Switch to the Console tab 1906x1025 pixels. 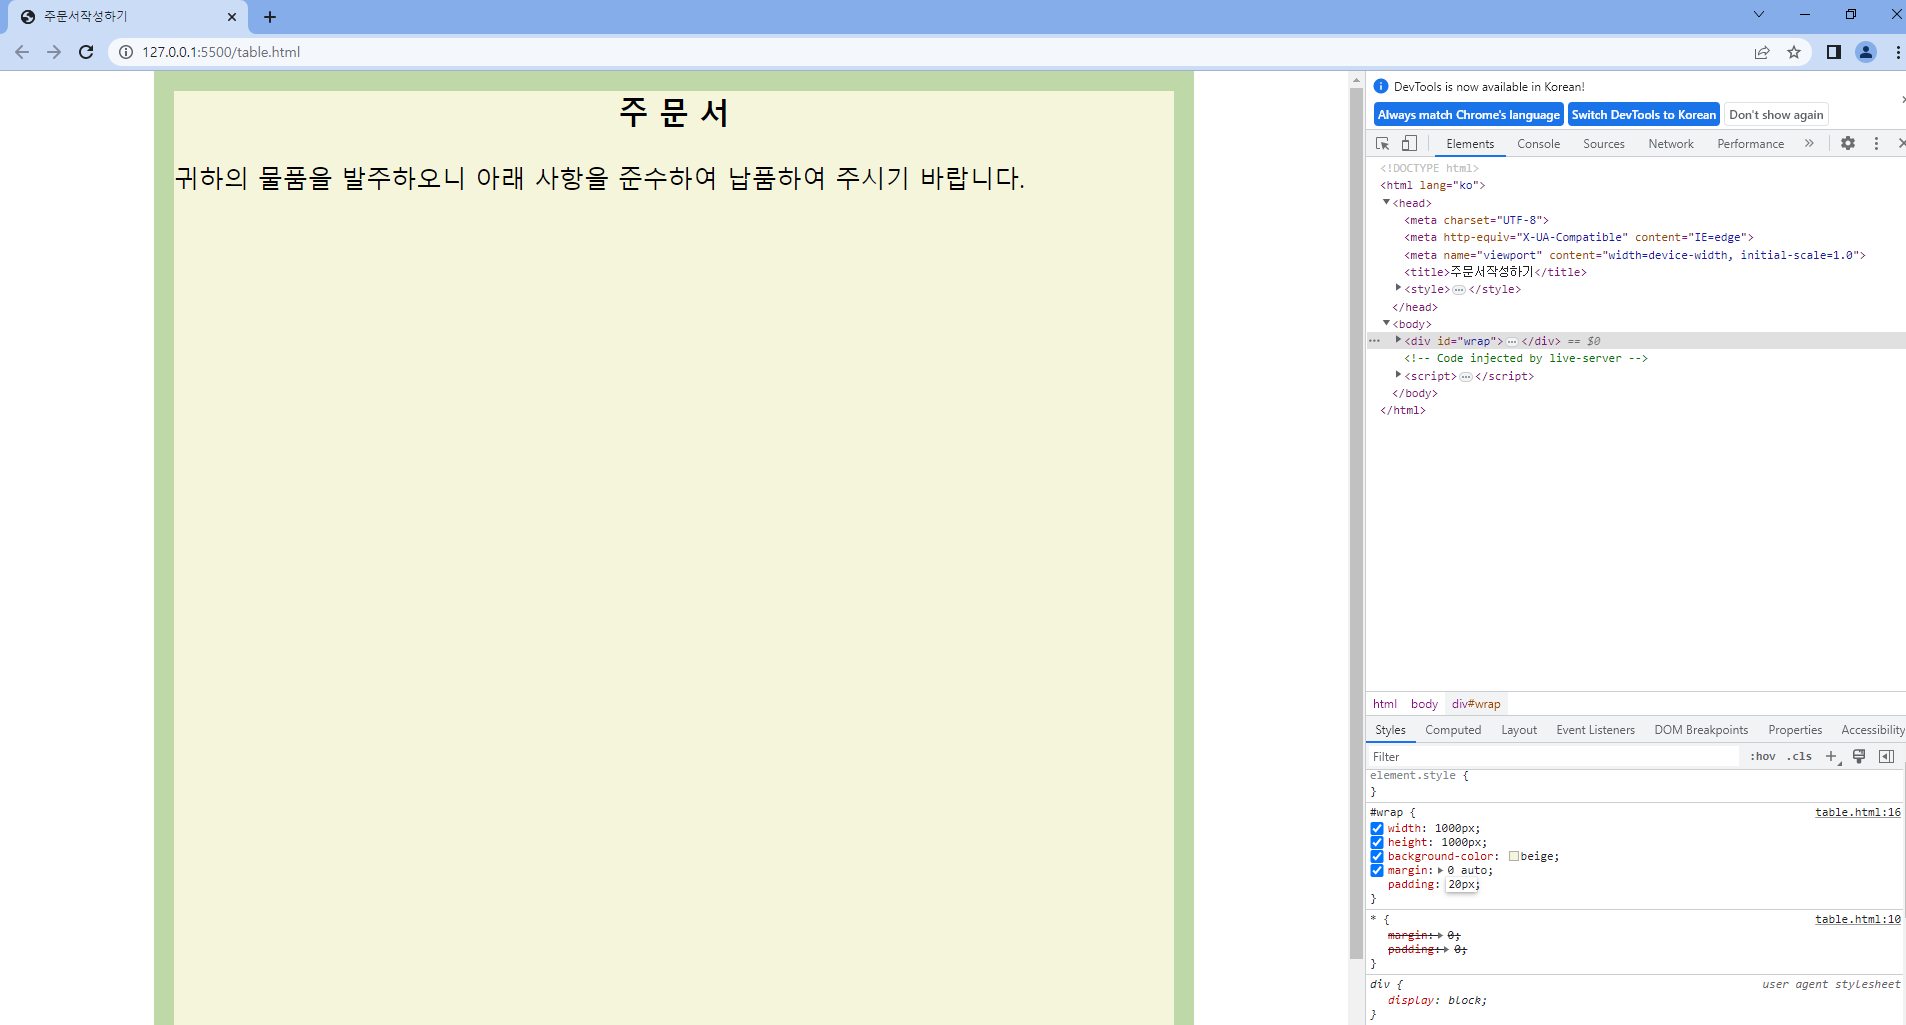pyautogui.click(x=1538, y=144)
